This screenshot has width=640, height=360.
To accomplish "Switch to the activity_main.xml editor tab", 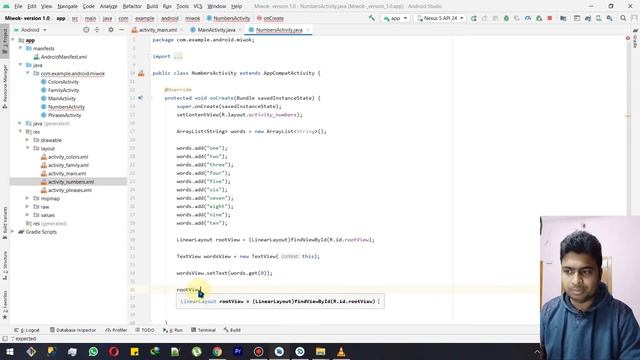I will tap(158, 30).
